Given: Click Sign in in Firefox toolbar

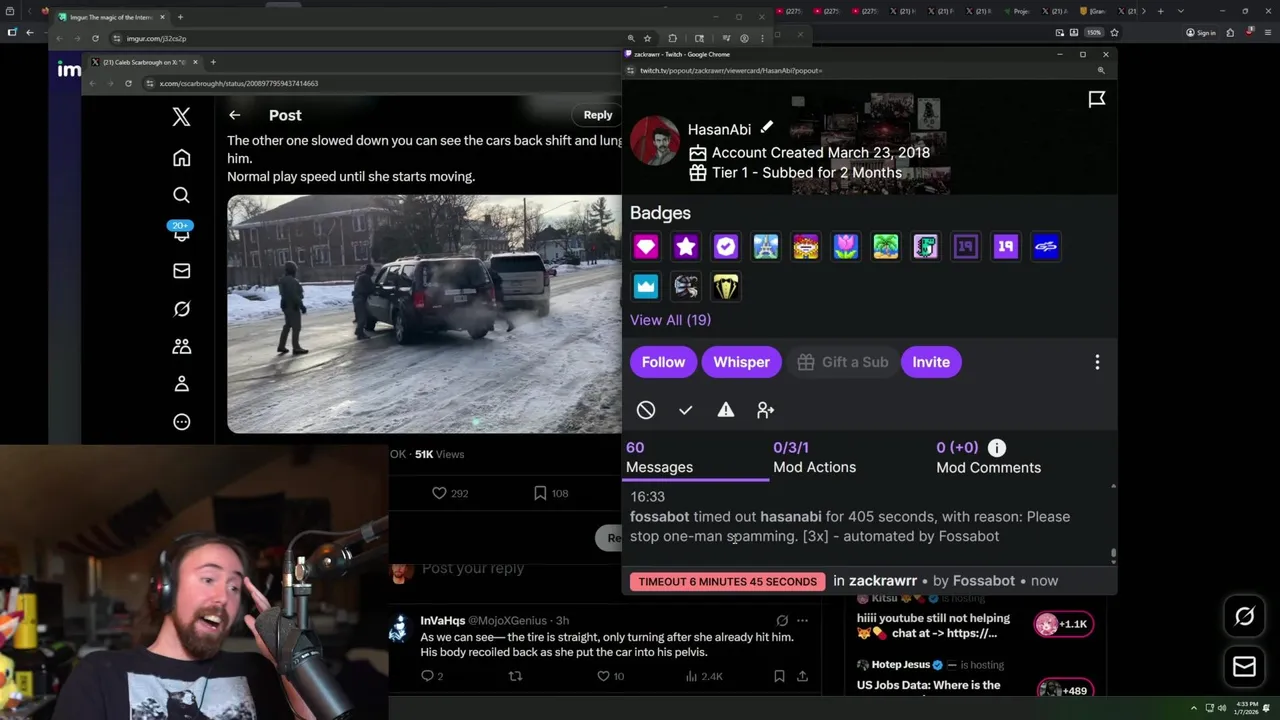Looking at the screenshot, I should point(1201,32).
